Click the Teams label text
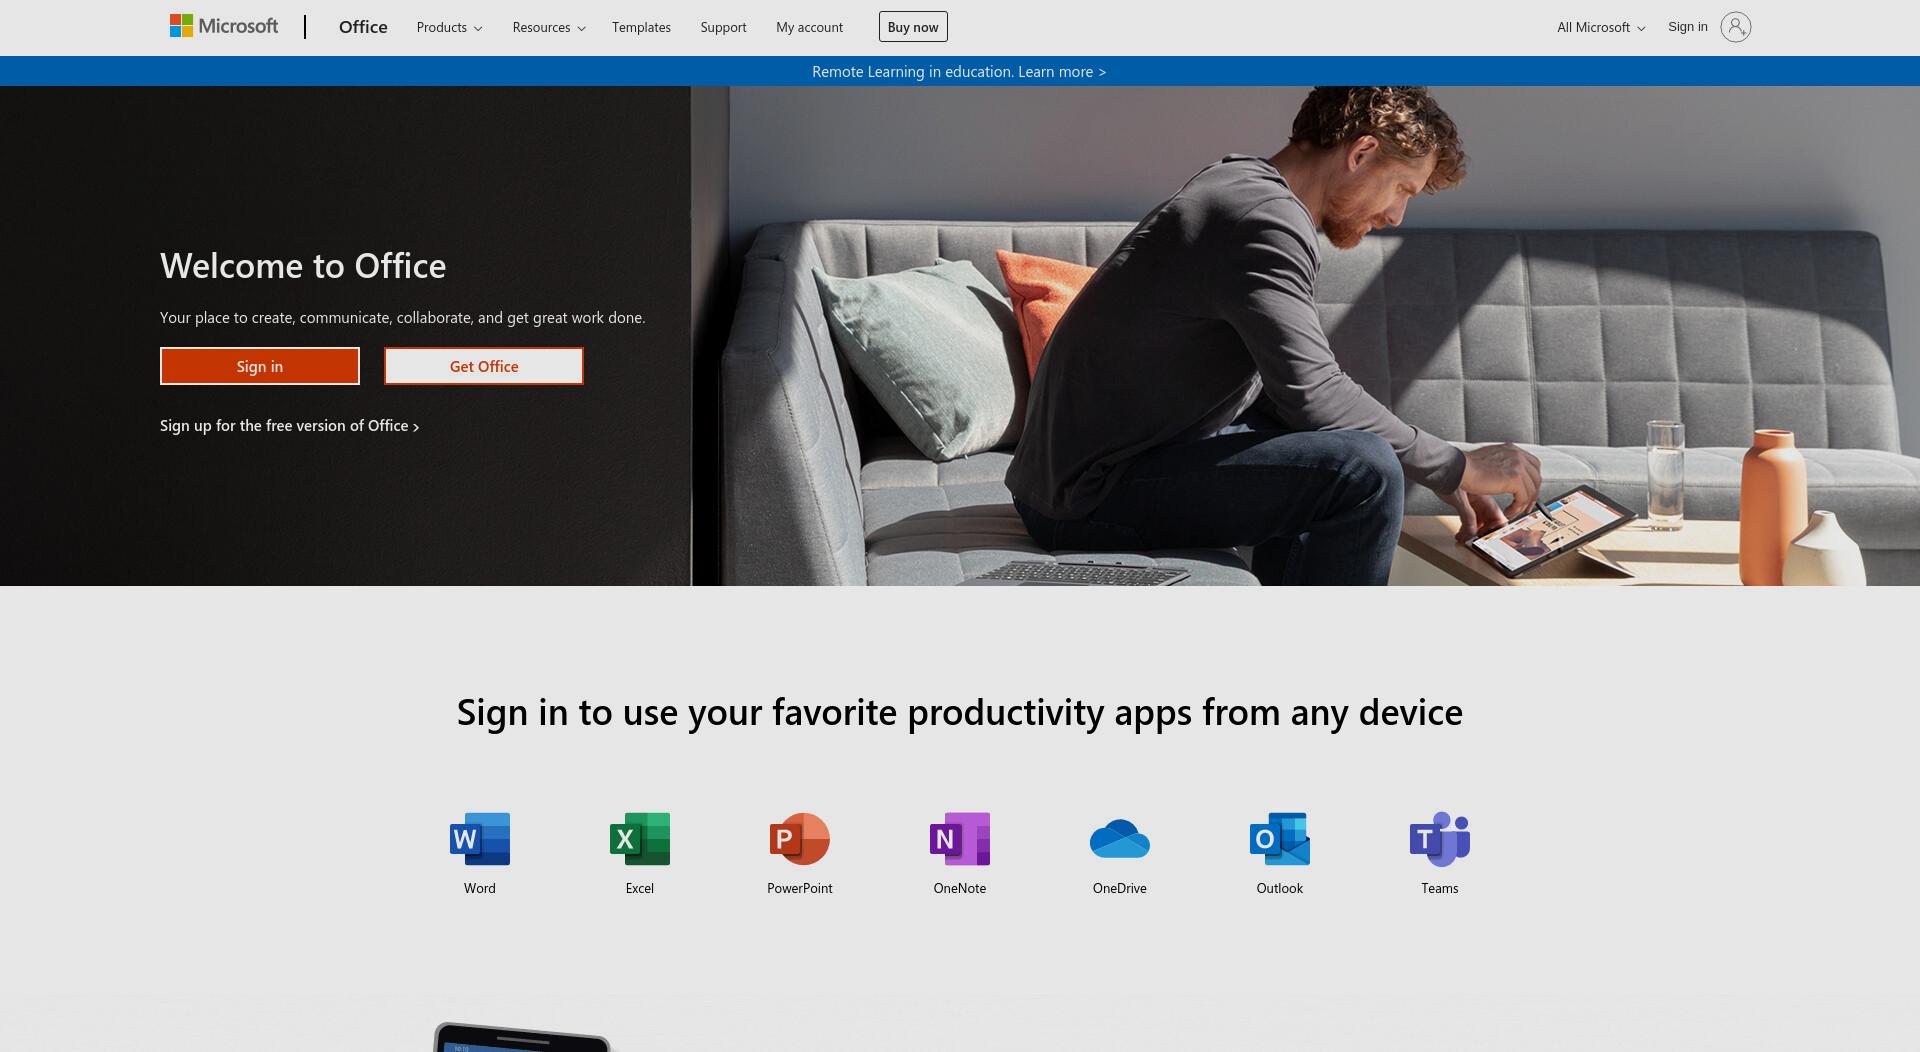 [1440, 888]
